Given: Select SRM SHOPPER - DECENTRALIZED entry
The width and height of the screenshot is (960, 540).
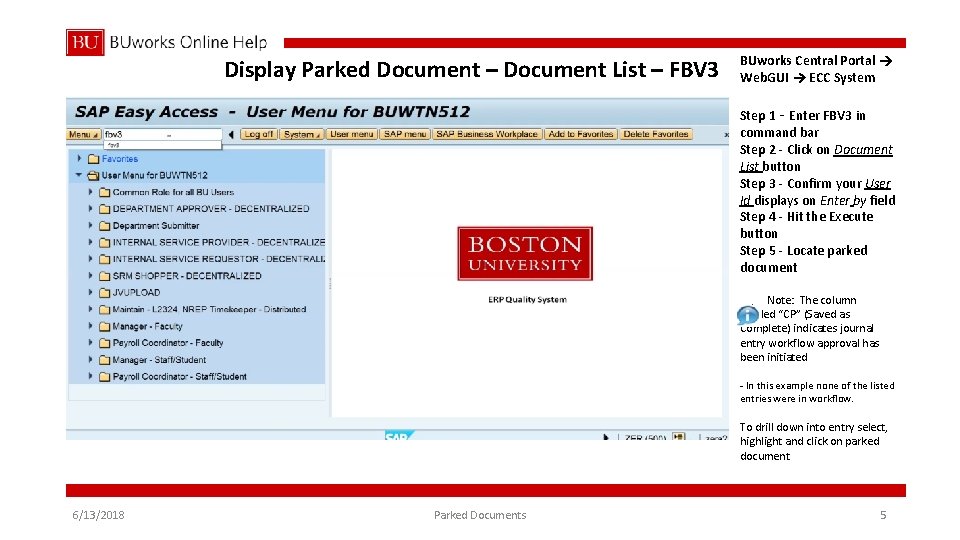Looking at the screenshot, I should (x=187, y=276).
